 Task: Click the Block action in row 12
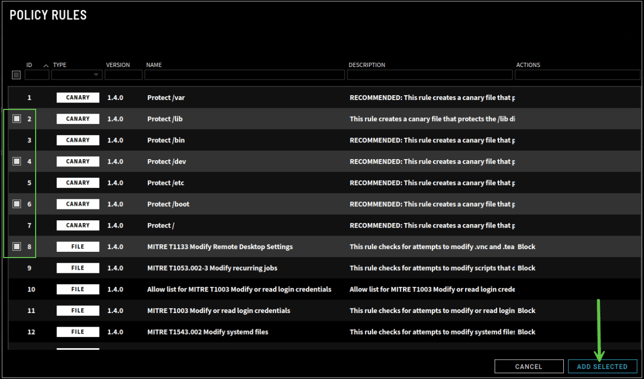pyautogui.click(x=526, y=332)
